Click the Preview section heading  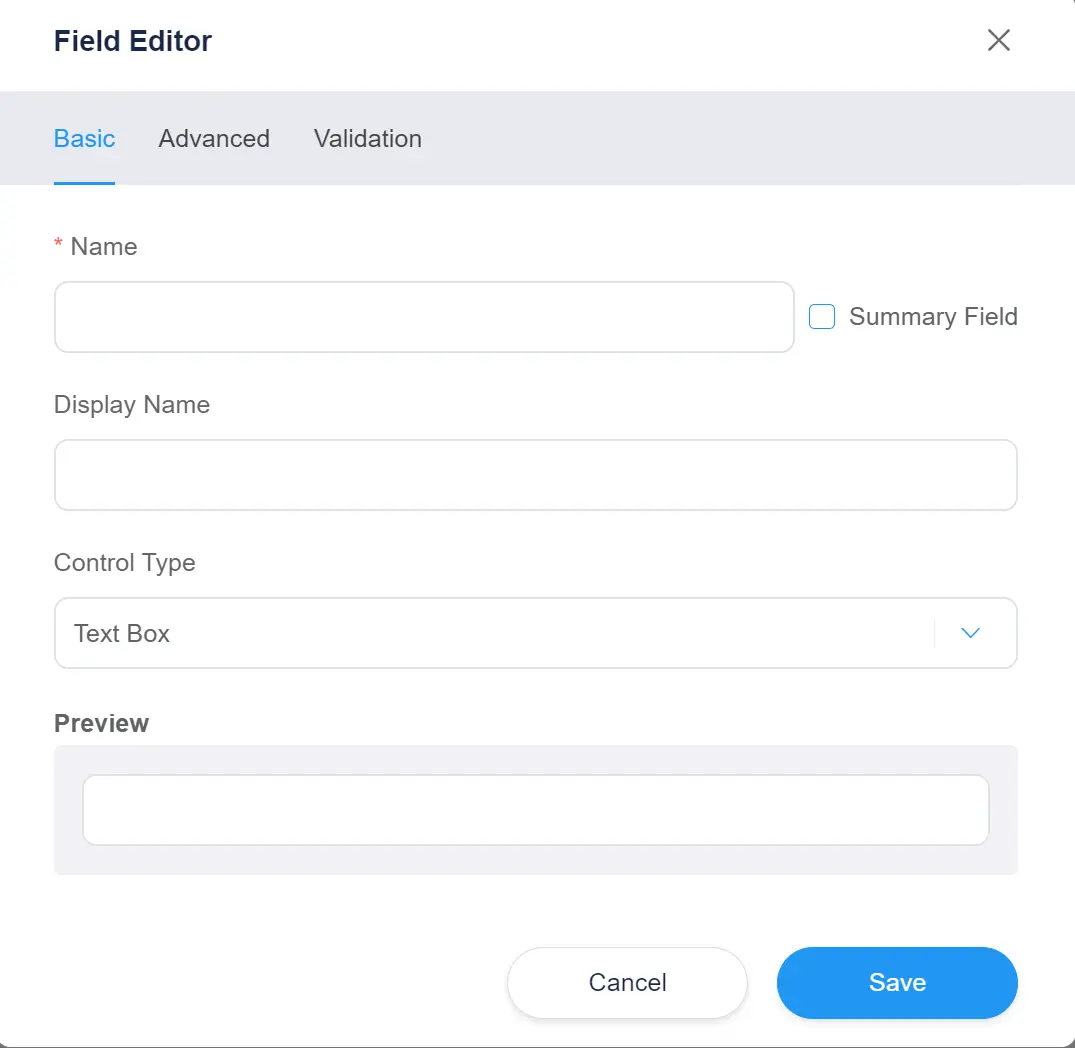point(101,724)
